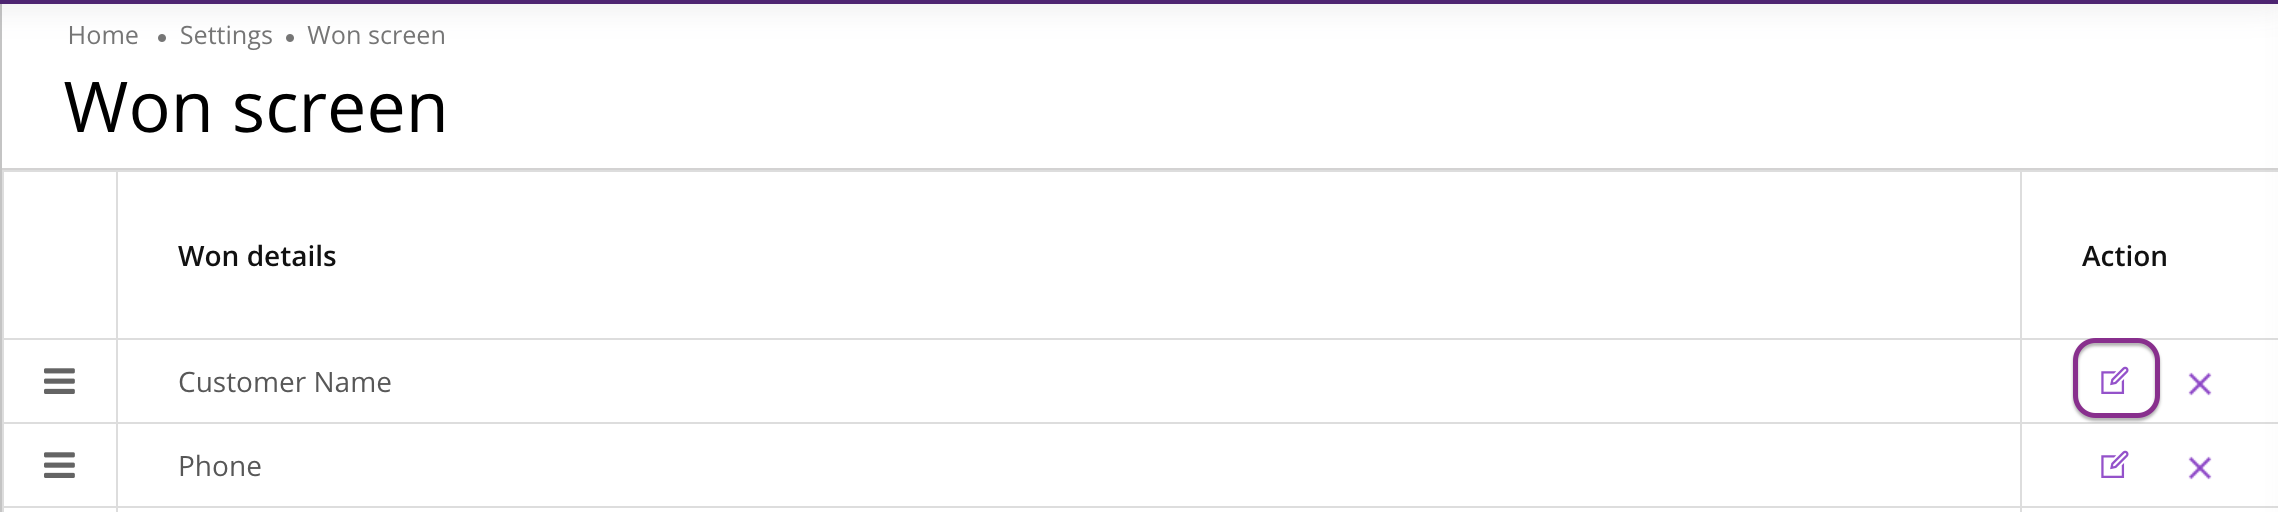
Task: Remove the Phone row
Action: coord(2199,467)
